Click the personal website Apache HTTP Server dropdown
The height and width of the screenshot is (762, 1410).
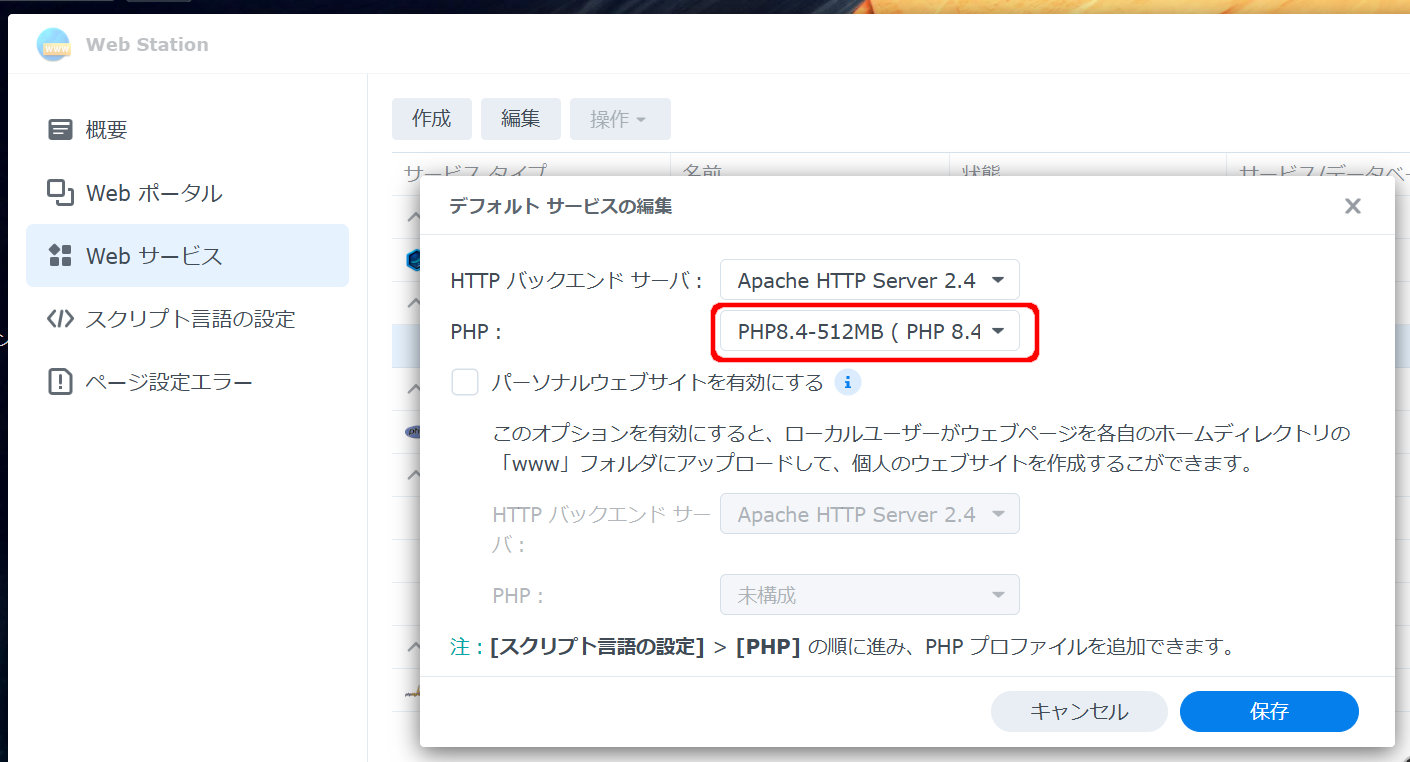tap(869, 514)
